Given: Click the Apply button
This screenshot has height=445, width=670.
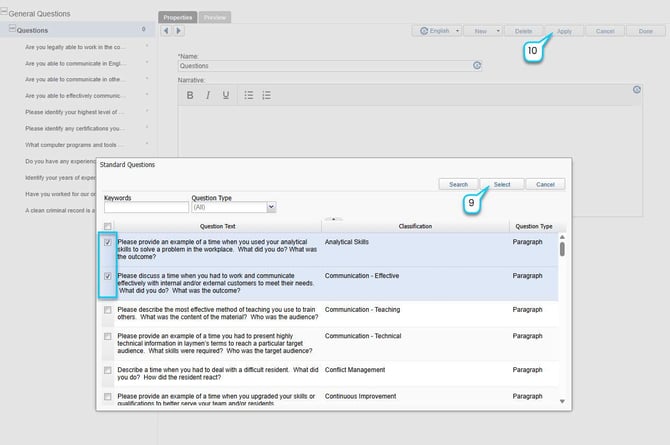Looking at the screenshot, I should click(564, 31).
